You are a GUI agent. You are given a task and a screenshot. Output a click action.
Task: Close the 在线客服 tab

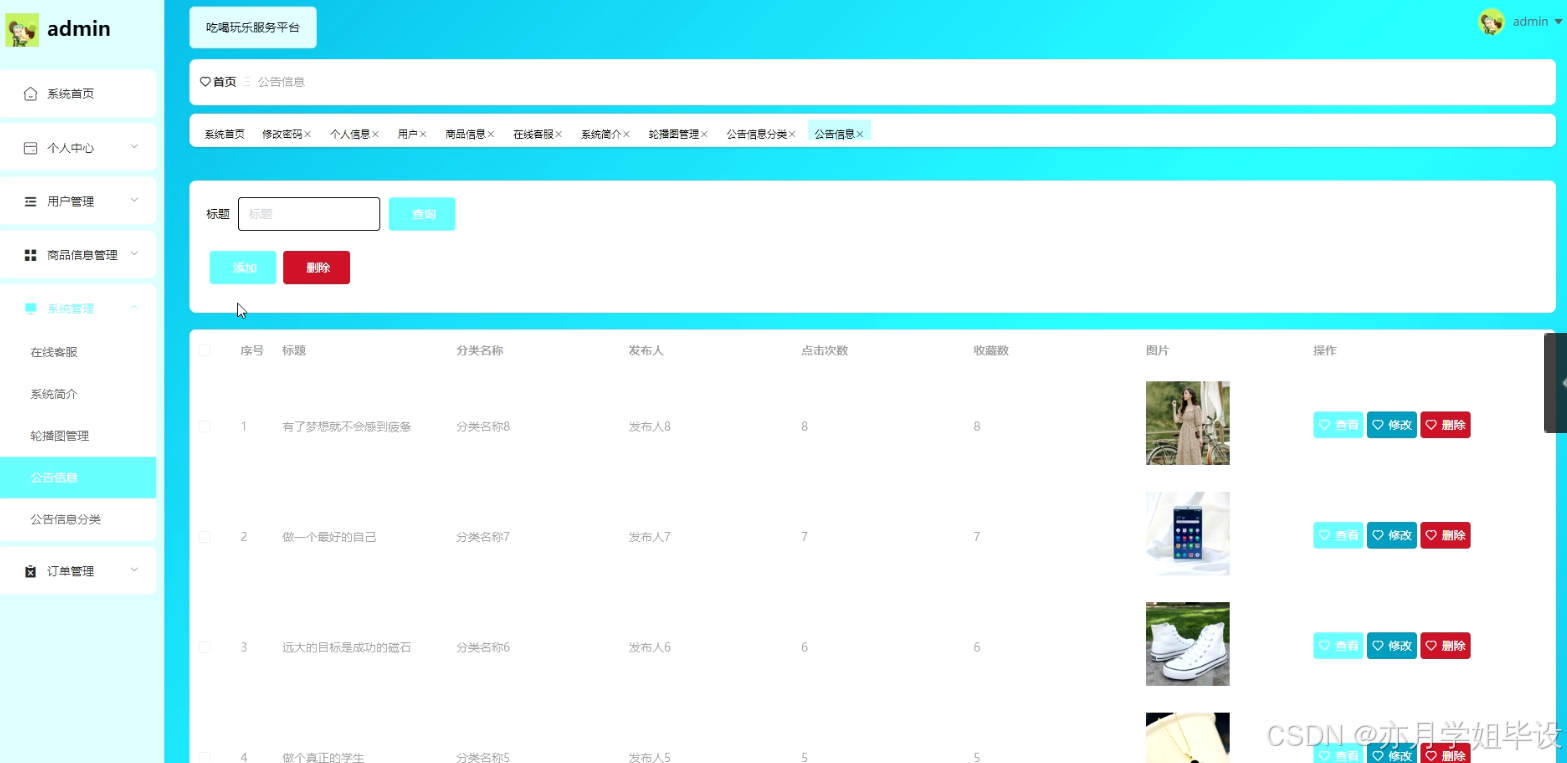click(x=559, y=134)
